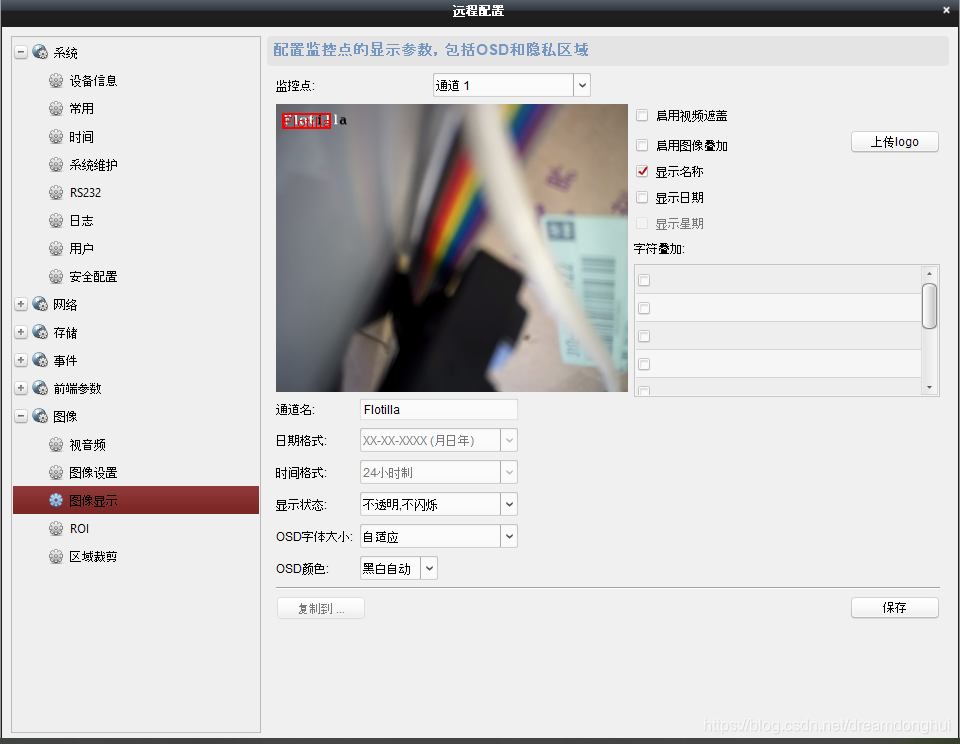The height and width of the screenshot is (744, 960).
Task: Tick the first 字符叠加 row checkbox
Action: click(x=644, y=280)
